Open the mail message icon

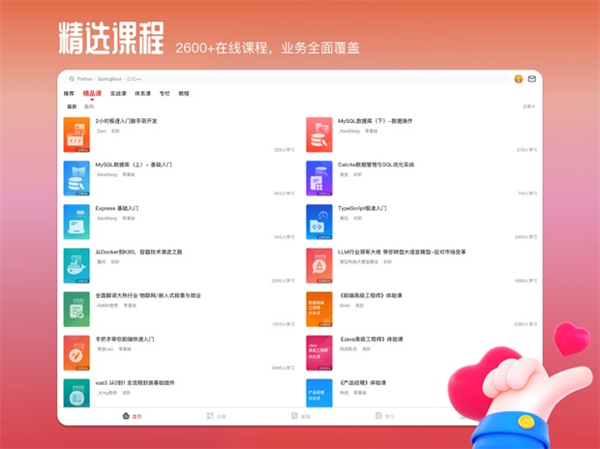[x=532, y=79]
